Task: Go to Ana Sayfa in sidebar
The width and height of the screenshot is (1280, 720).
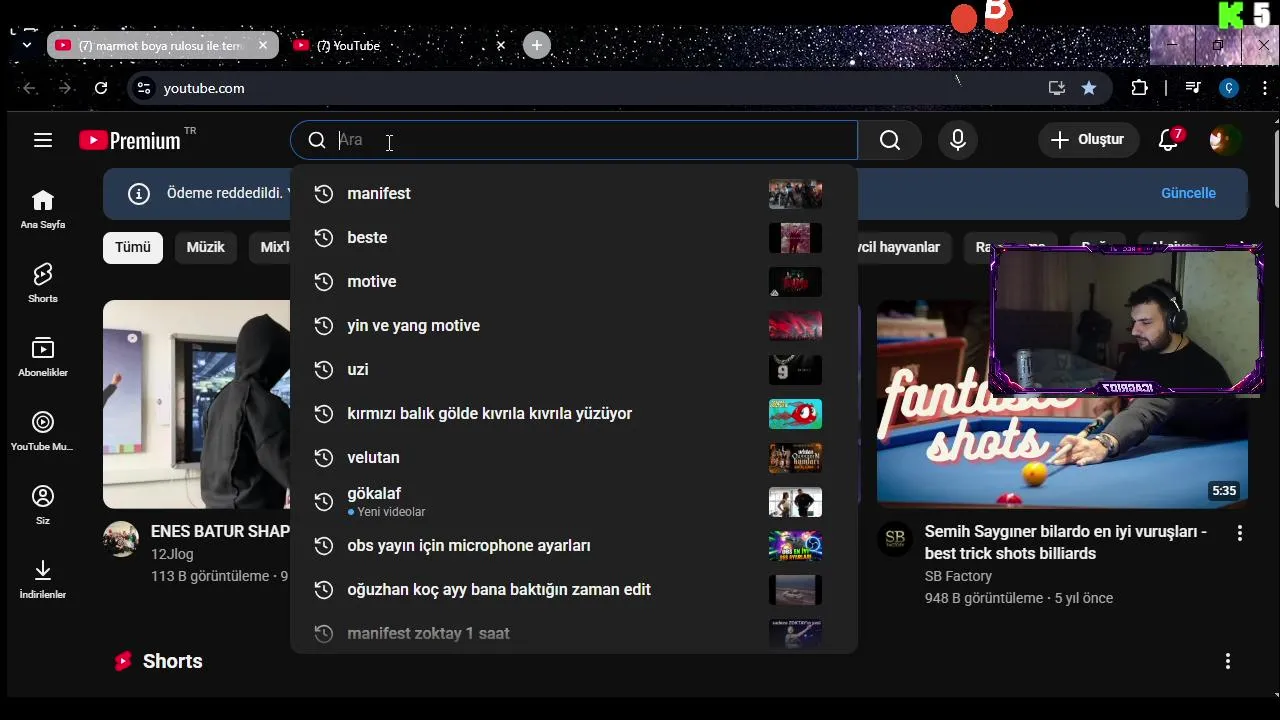Action: click(43, 209)
